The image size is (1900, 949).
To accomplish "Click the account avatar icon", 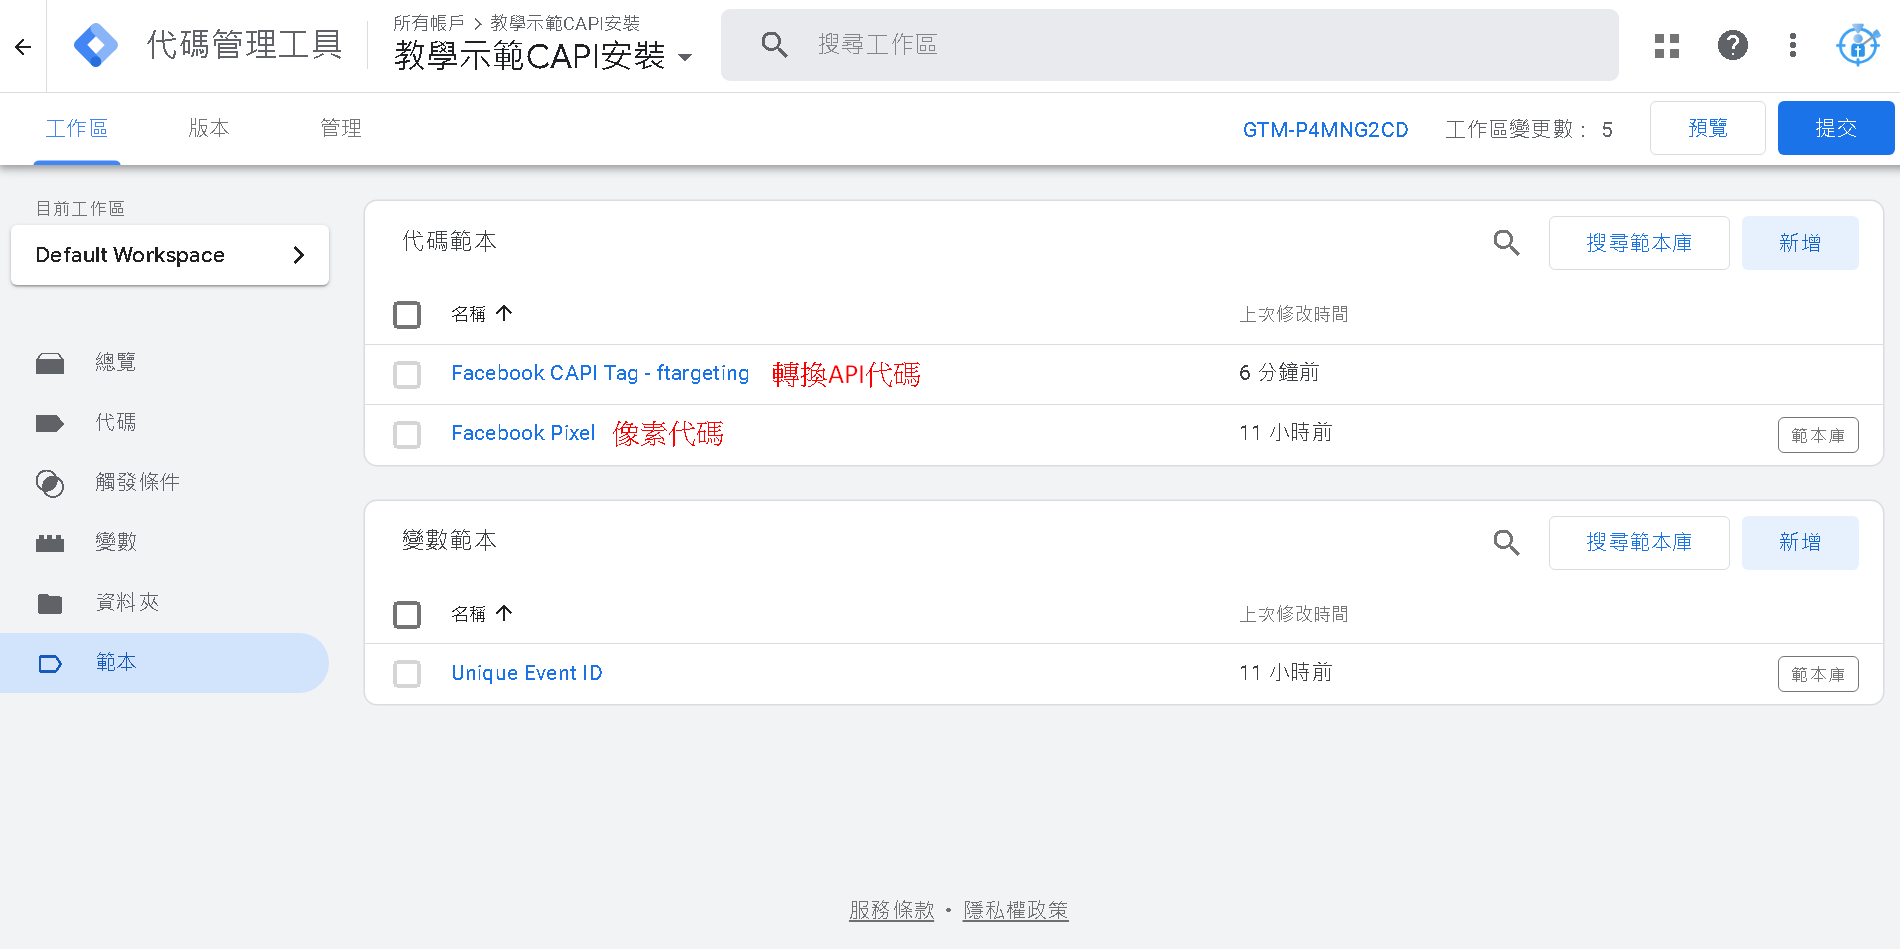I will [1858, 45].
